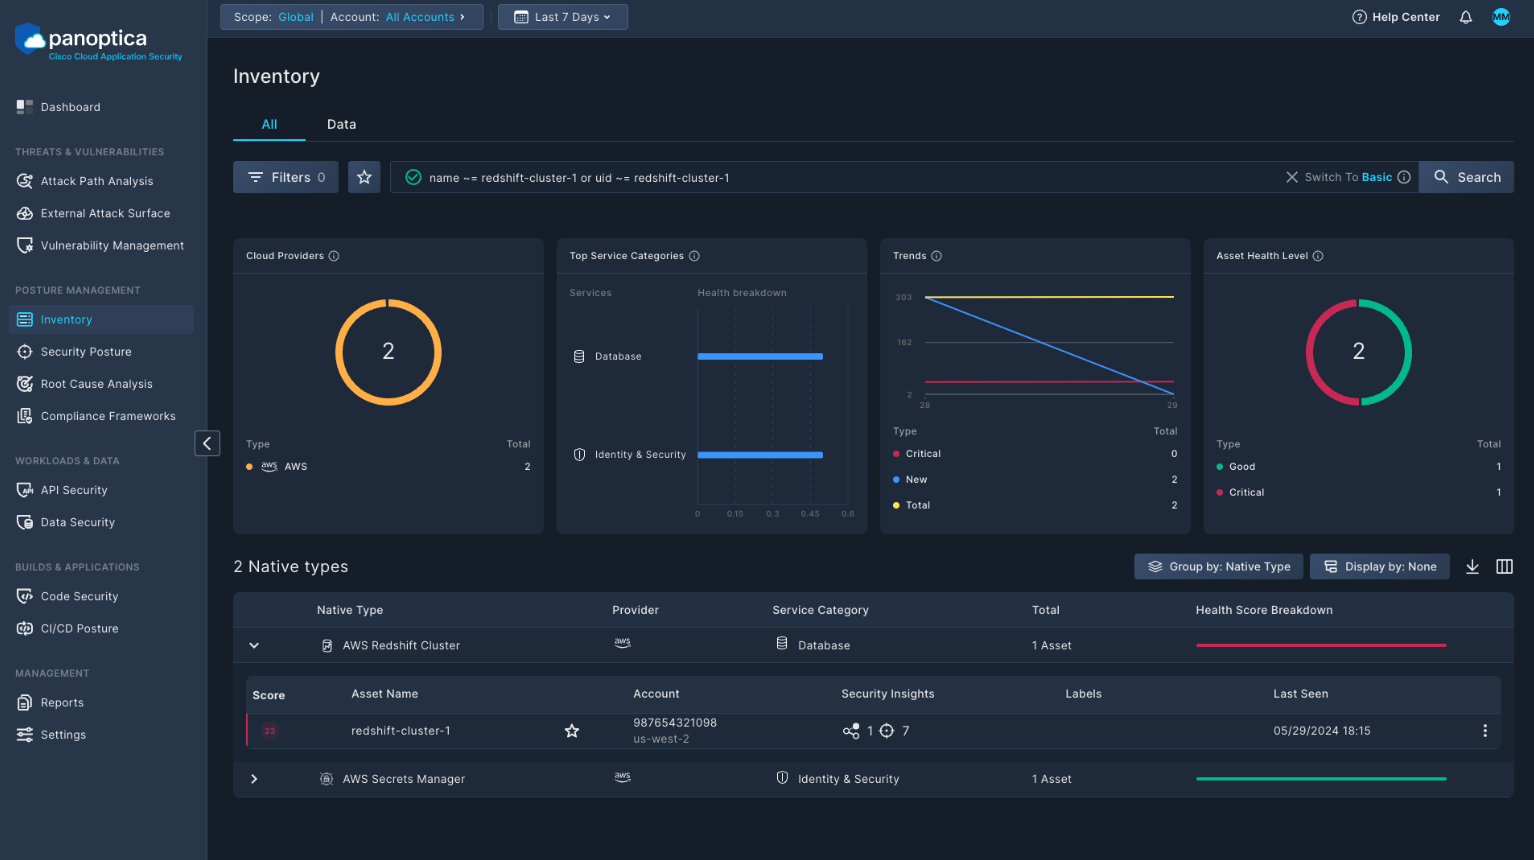Open the Help Center
Viewport: 1534px width, 860px height.
(x=1396, y=17)
